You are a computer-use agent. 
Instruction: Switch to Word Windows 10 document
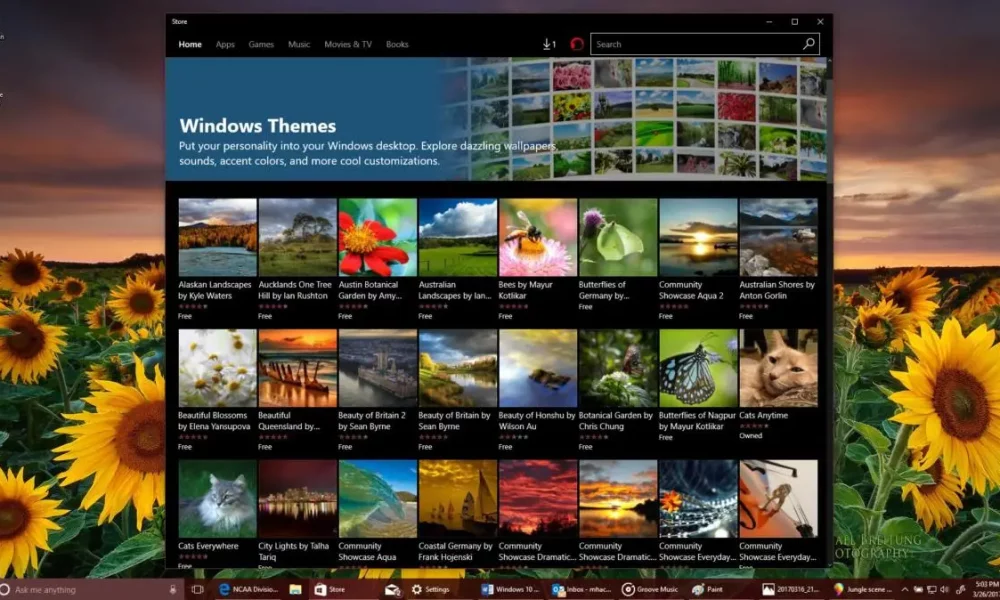point(510,589)
